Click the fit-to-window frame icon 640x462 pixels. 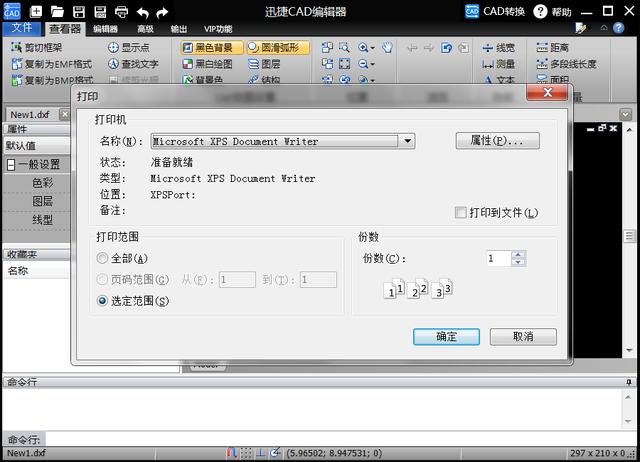click(x=344, y=64)
